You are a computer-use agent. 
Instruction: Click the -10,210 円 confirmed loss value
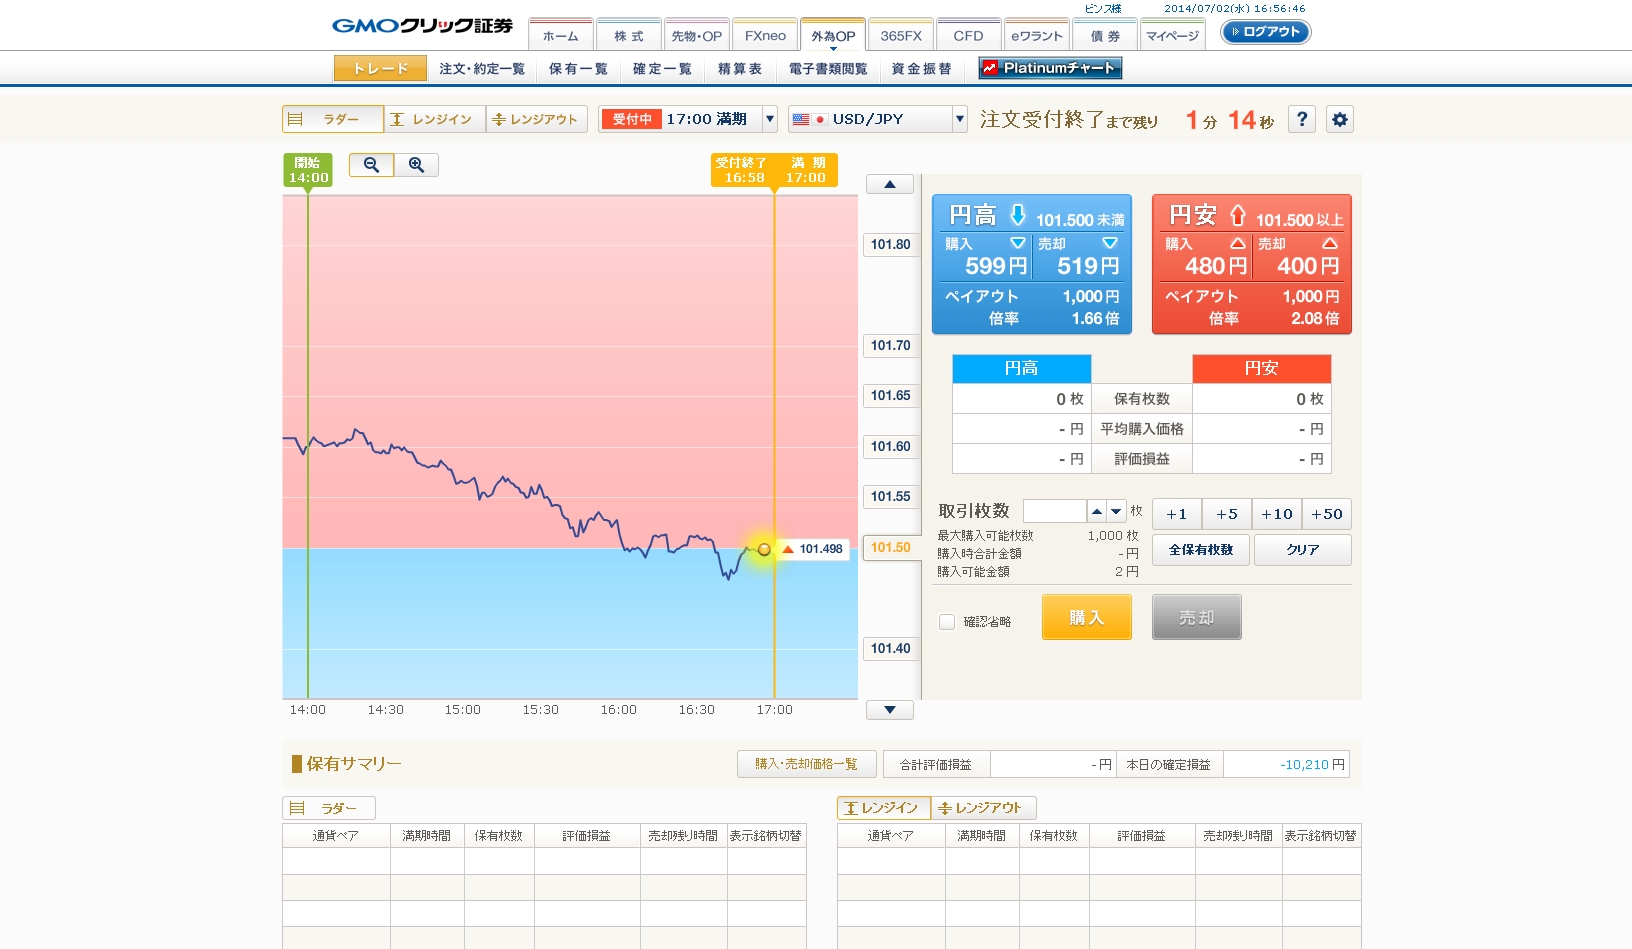pyautogui.click(x=1312, y=765)
